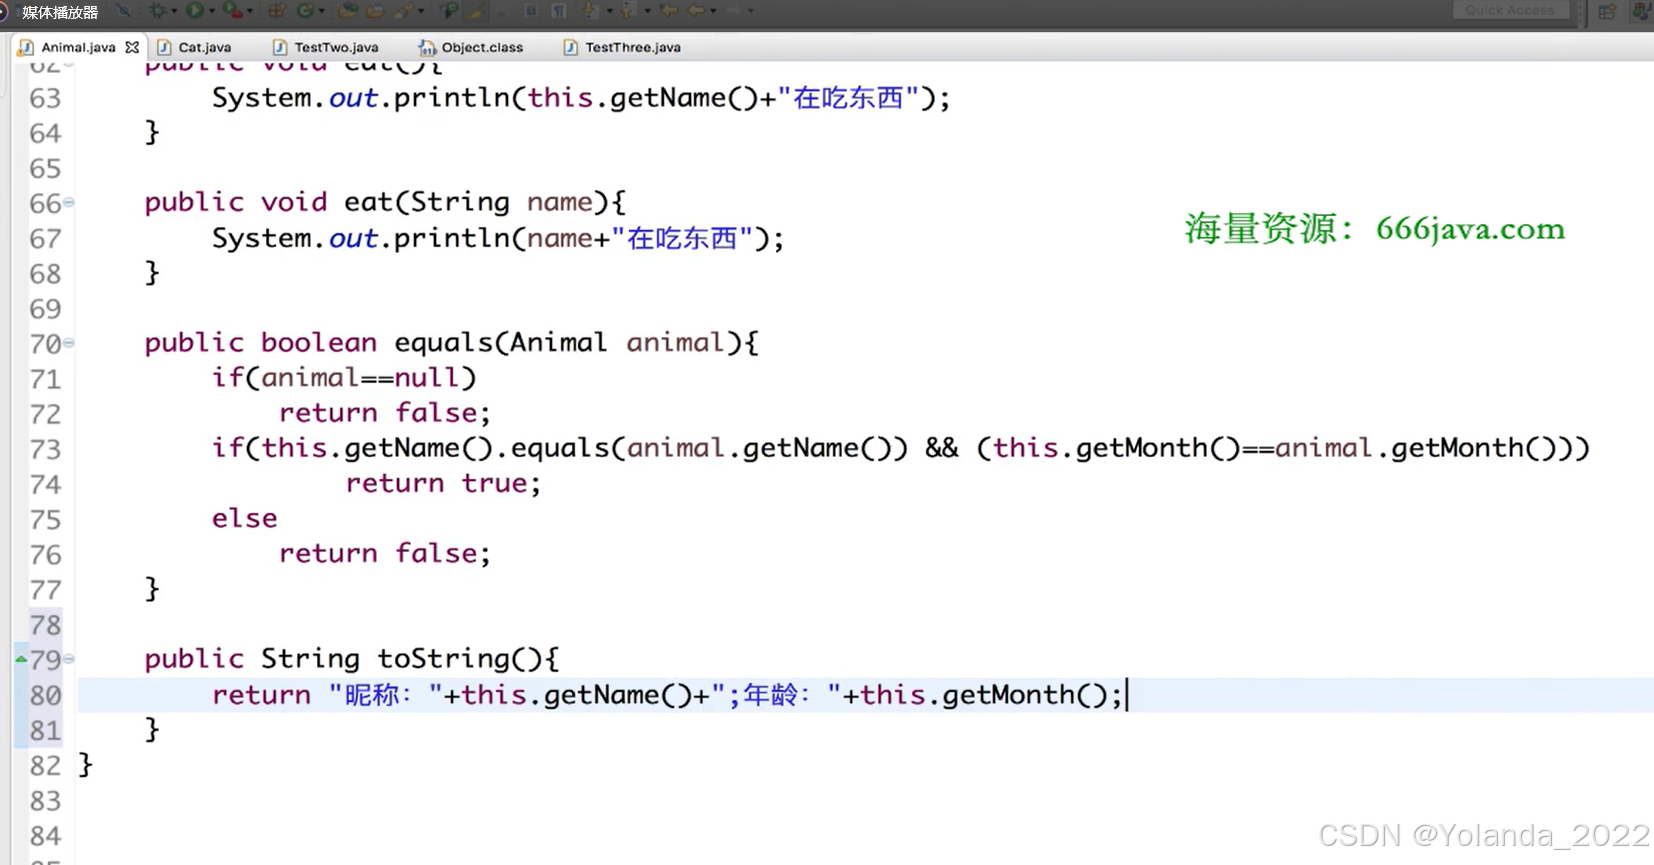Toggle Show Whitespace Characters icon
The height and width of the screenshot is (865, 1654).
point(558,11)
